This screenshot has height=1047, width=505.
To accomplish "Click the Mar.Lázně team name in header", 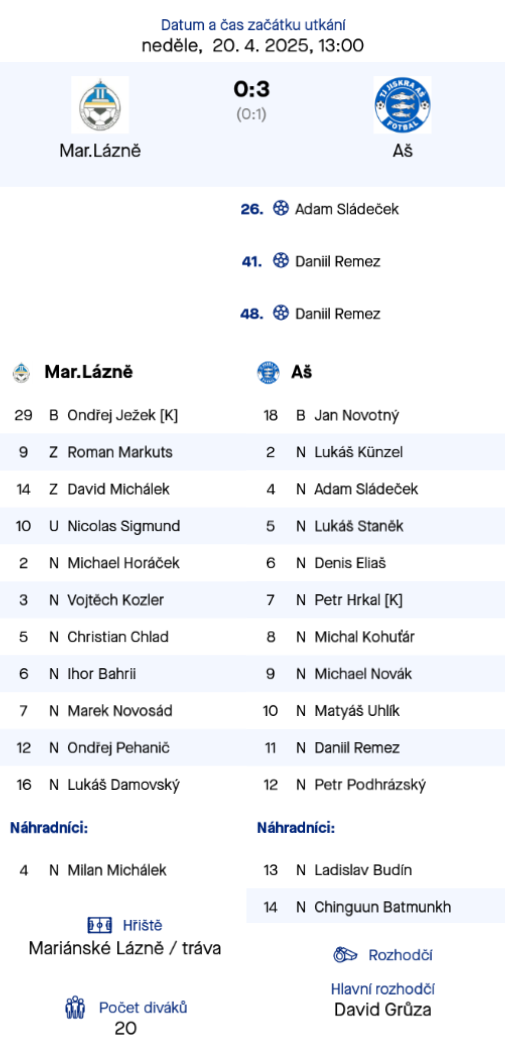I will coord(100,151).
